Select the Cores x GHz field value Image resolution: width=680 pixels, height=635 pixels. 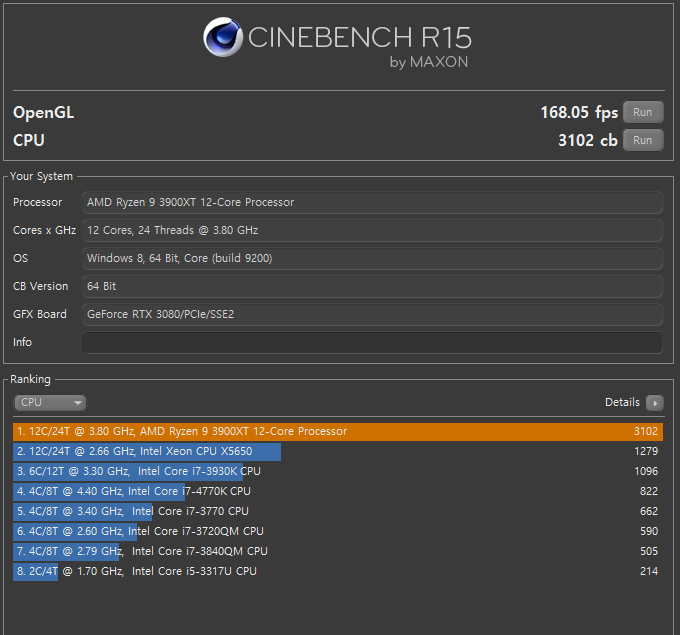tap(372, 230)
